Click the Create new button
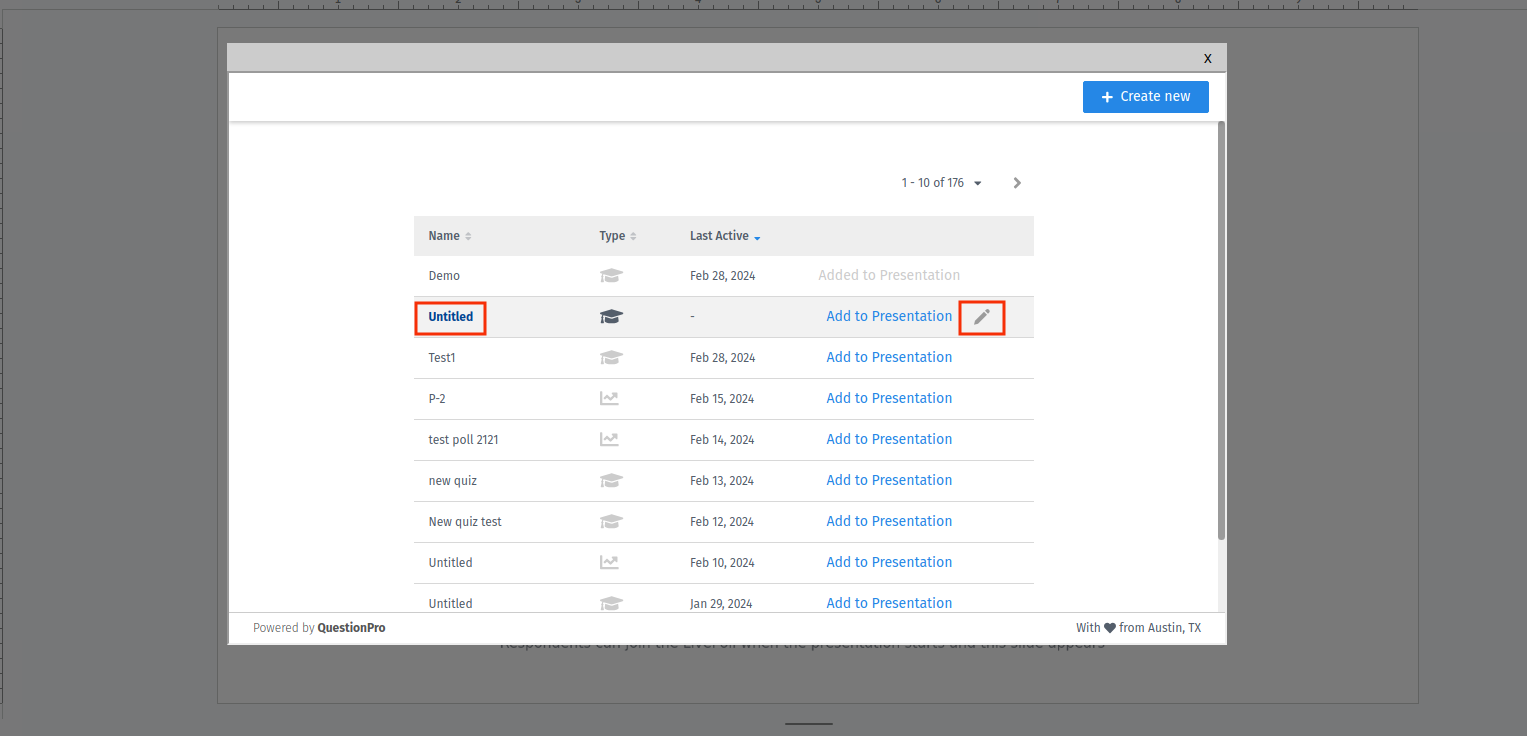The width and height of the screenshot is (1527, 736). coord(1145,97)
